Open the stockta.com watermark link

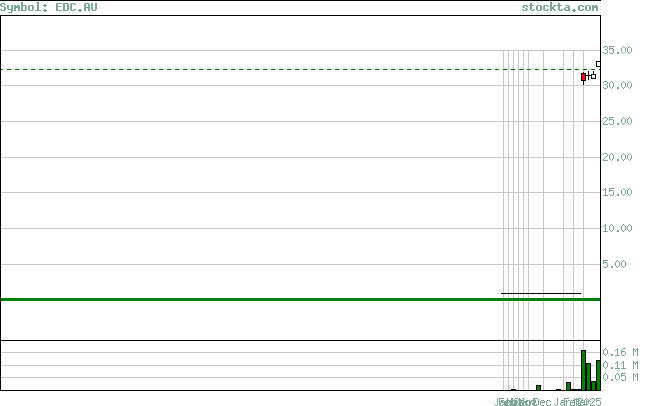559,7
